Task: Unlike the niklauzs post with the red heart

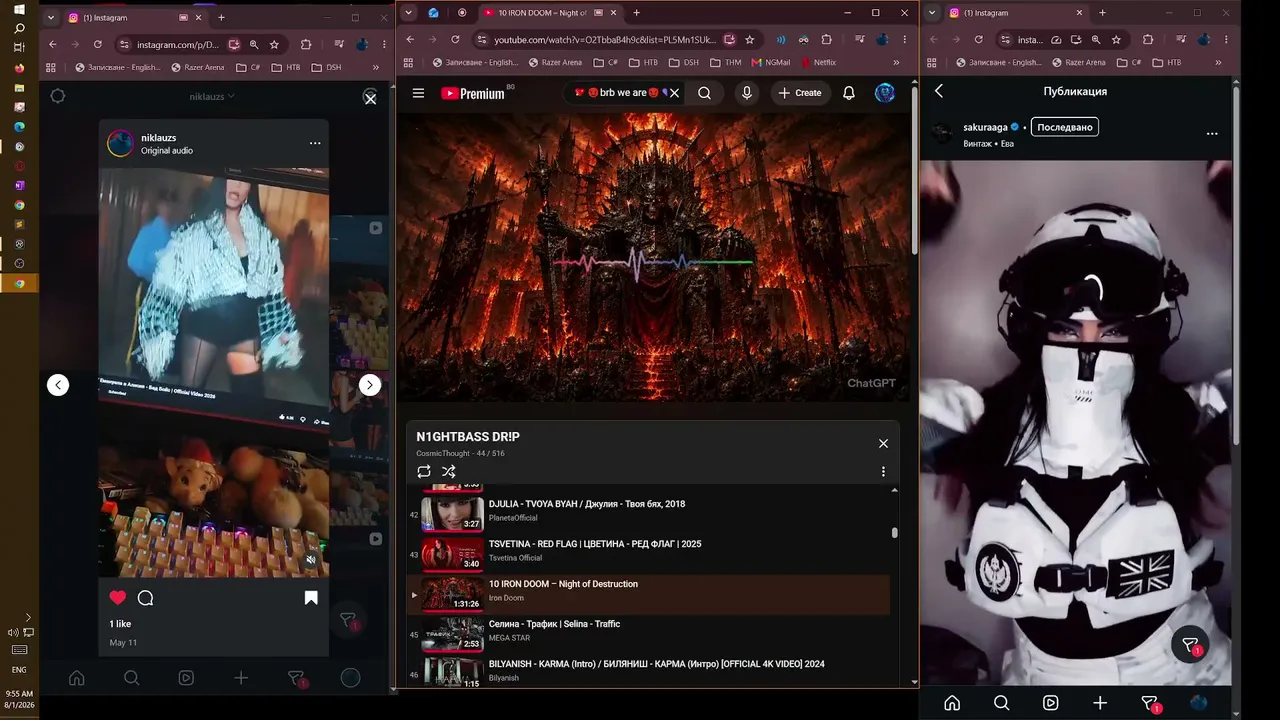Action: click(118, 598)
